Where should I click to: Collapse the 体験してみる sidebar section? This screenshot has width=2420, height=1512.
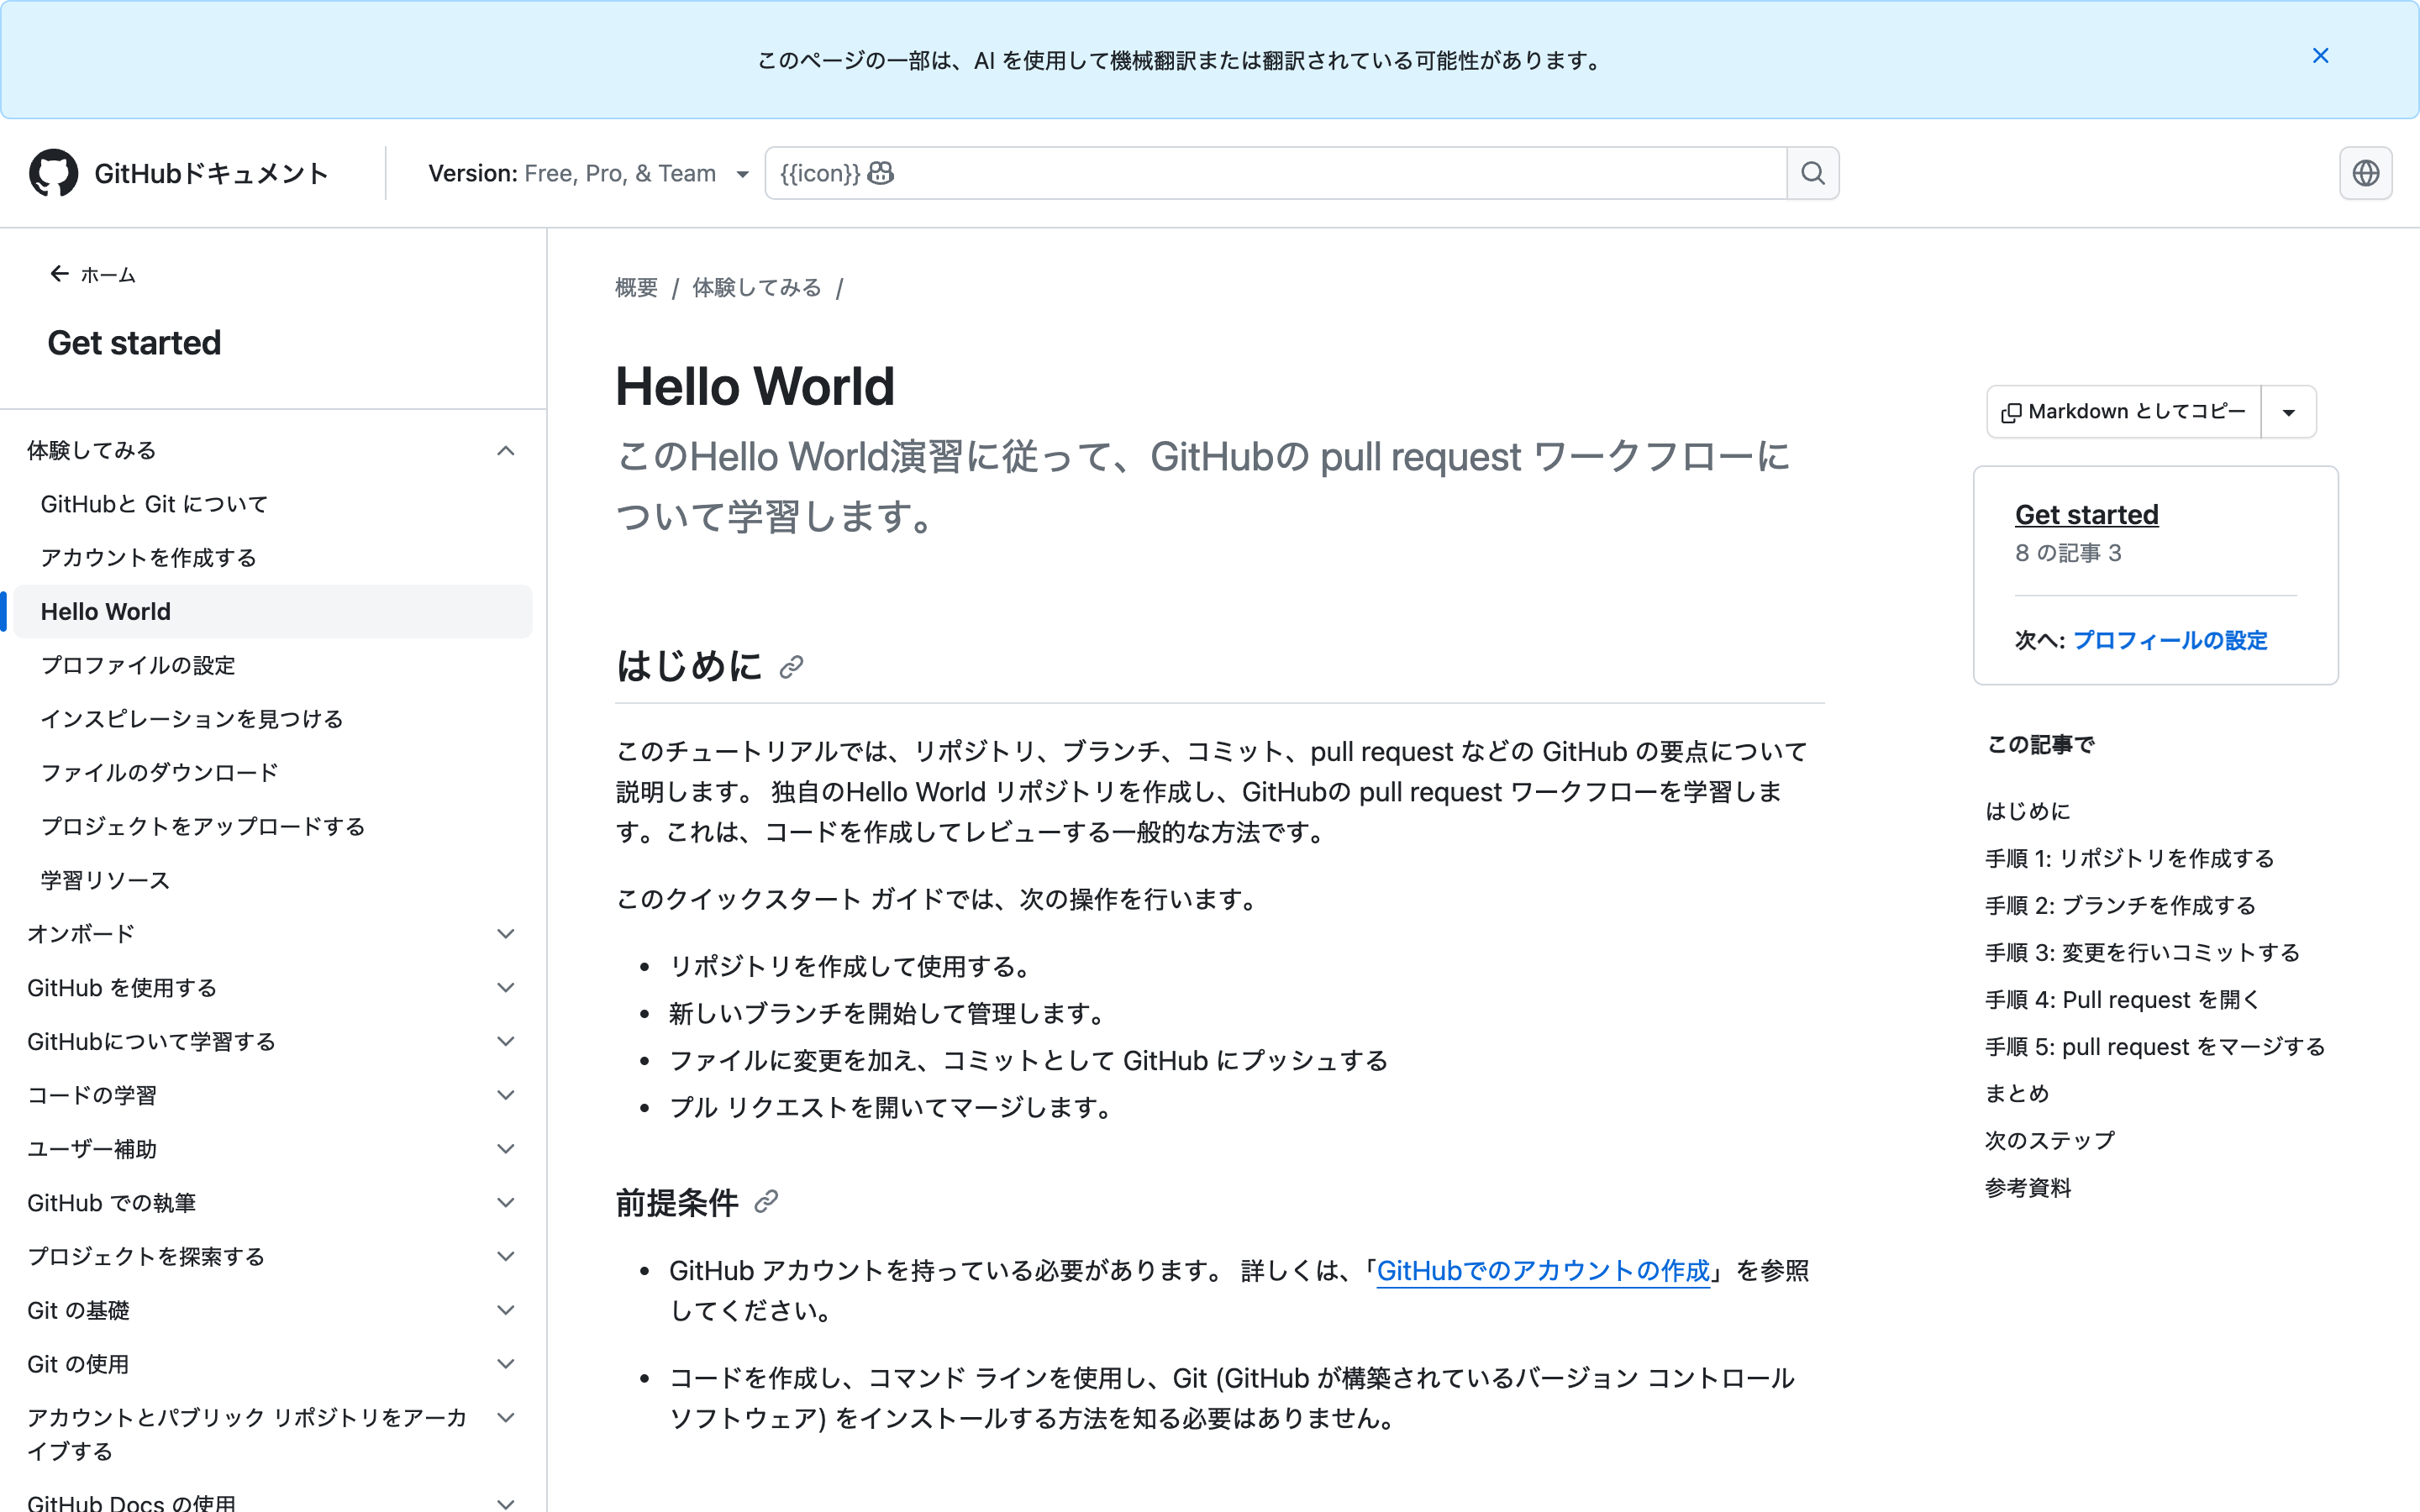[506, 451]
